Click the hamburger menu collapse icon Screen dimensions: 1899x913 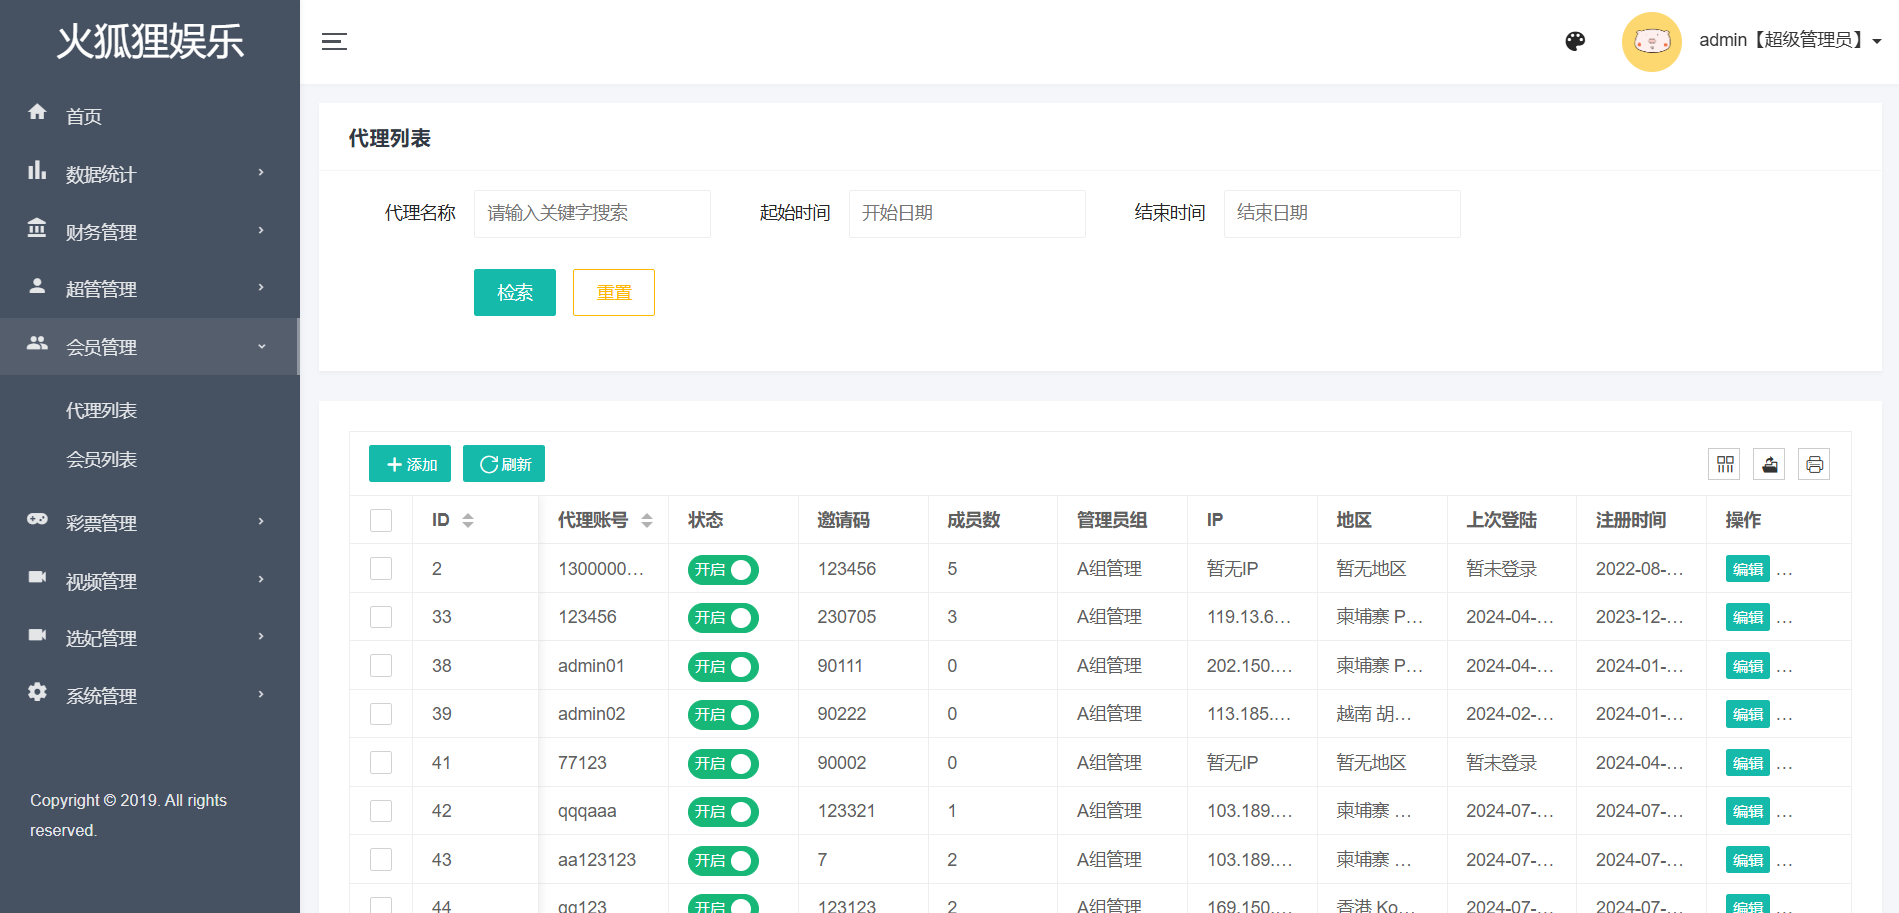tap(334, 41)
